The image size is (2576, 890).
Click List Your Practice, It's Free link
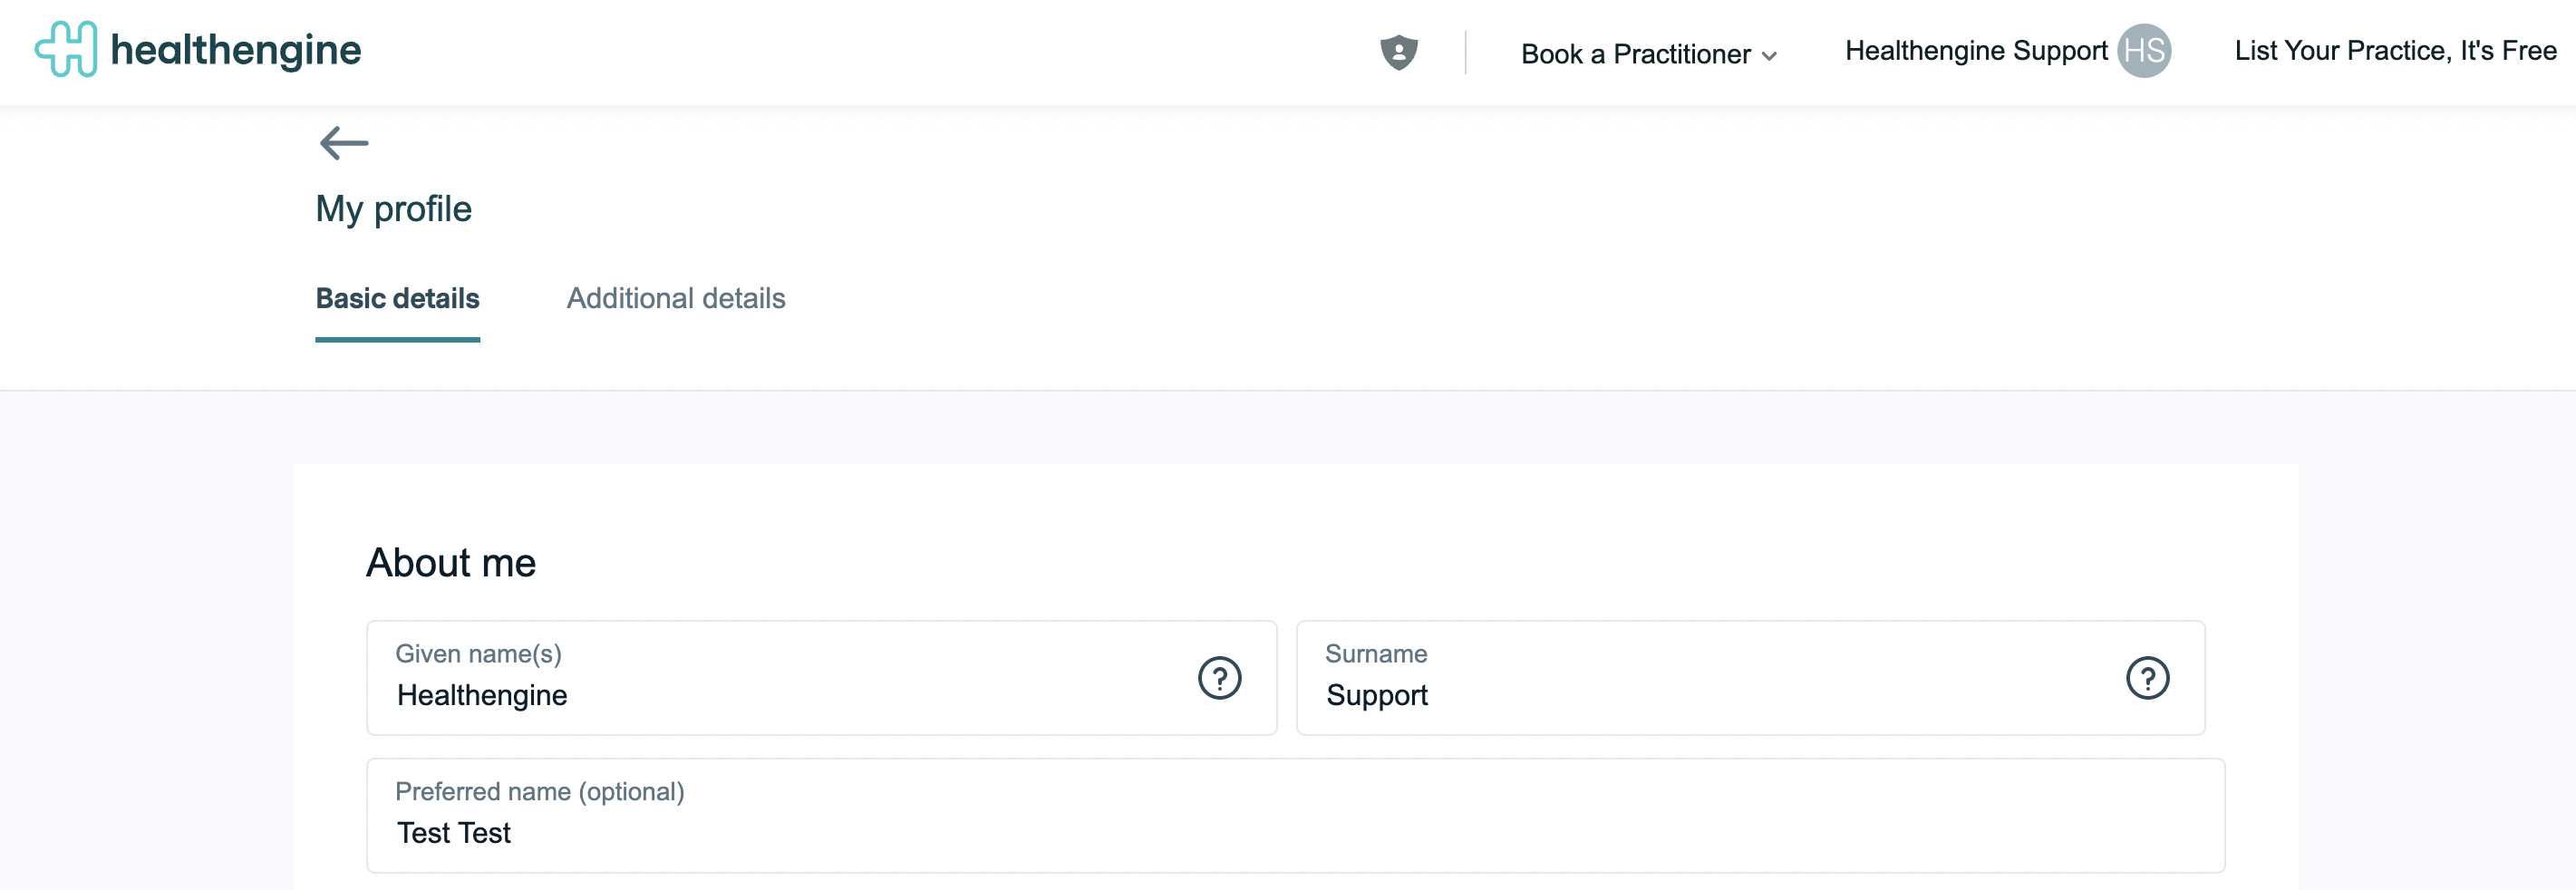2394,51
